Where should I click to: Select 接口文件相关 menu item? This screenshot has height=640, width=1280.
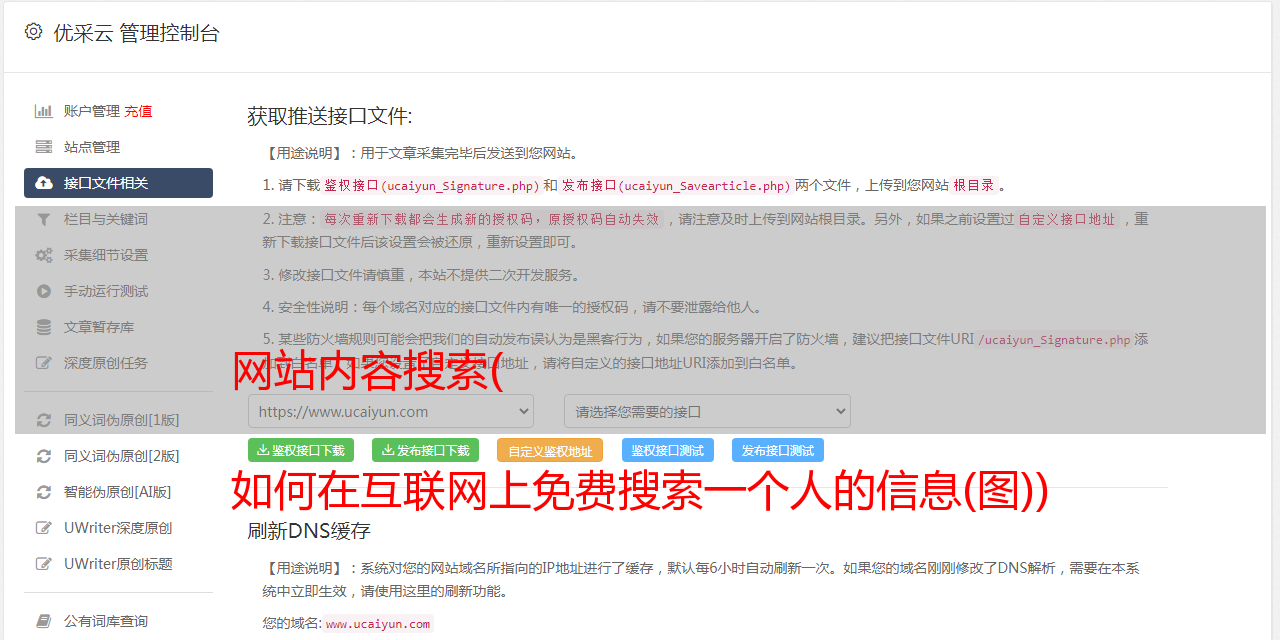point(118,183)
